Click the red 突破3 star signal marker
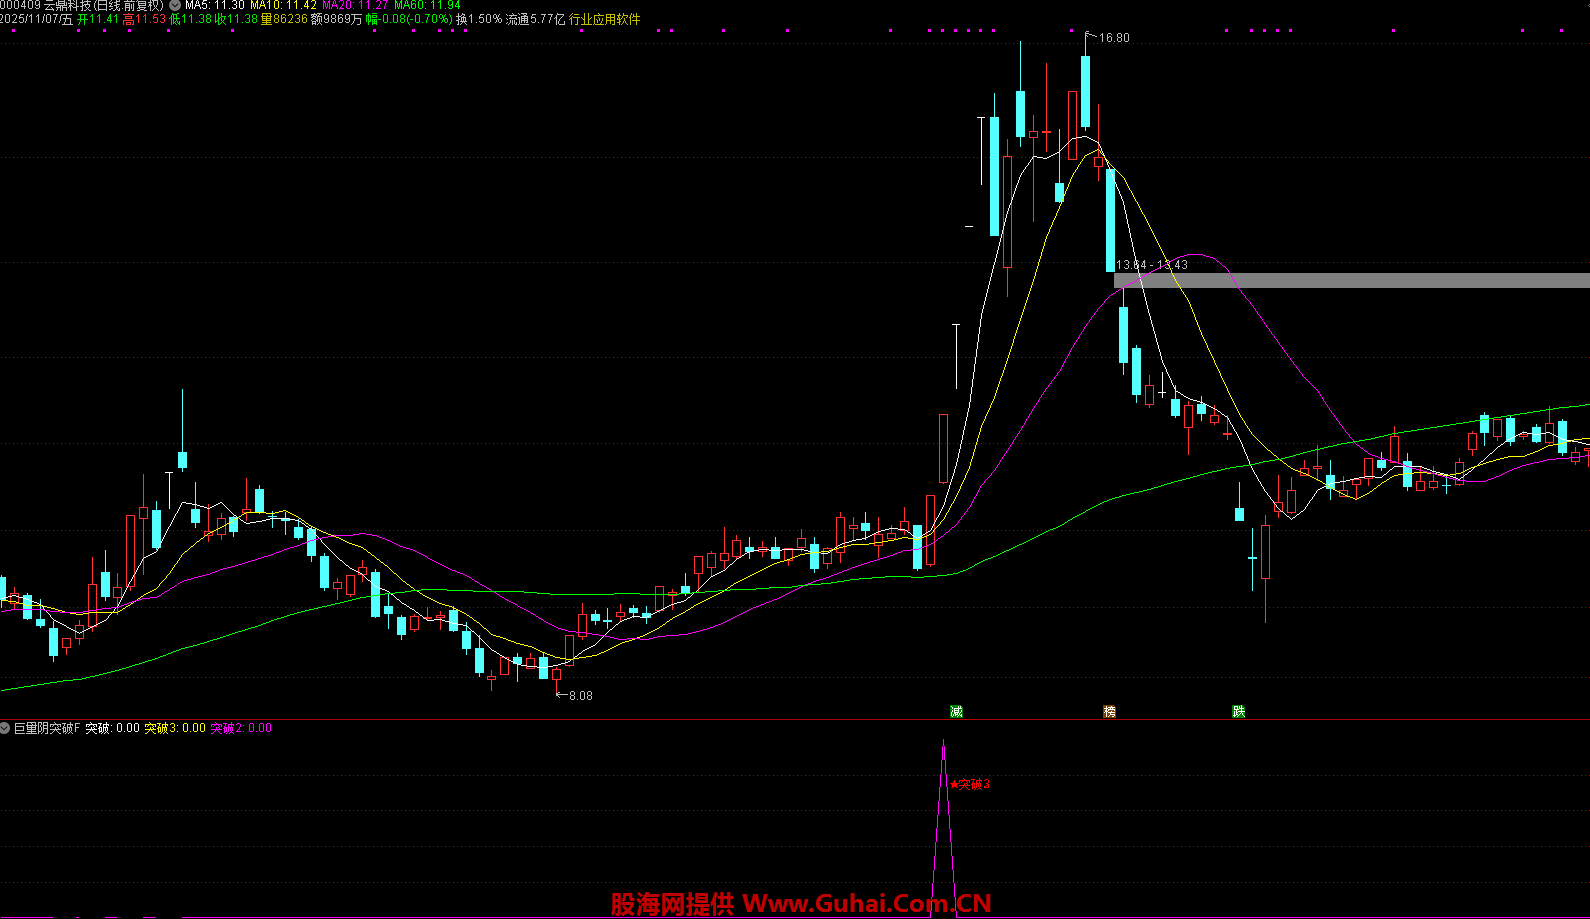 coord(970,785)
